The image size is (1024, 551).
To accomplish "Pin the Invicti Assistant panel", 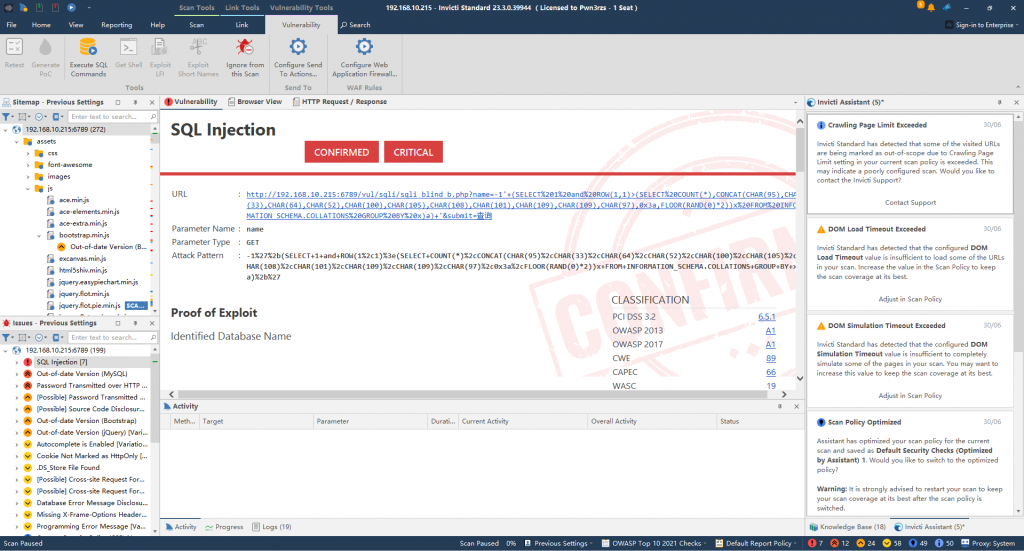I will pos(999,102).
